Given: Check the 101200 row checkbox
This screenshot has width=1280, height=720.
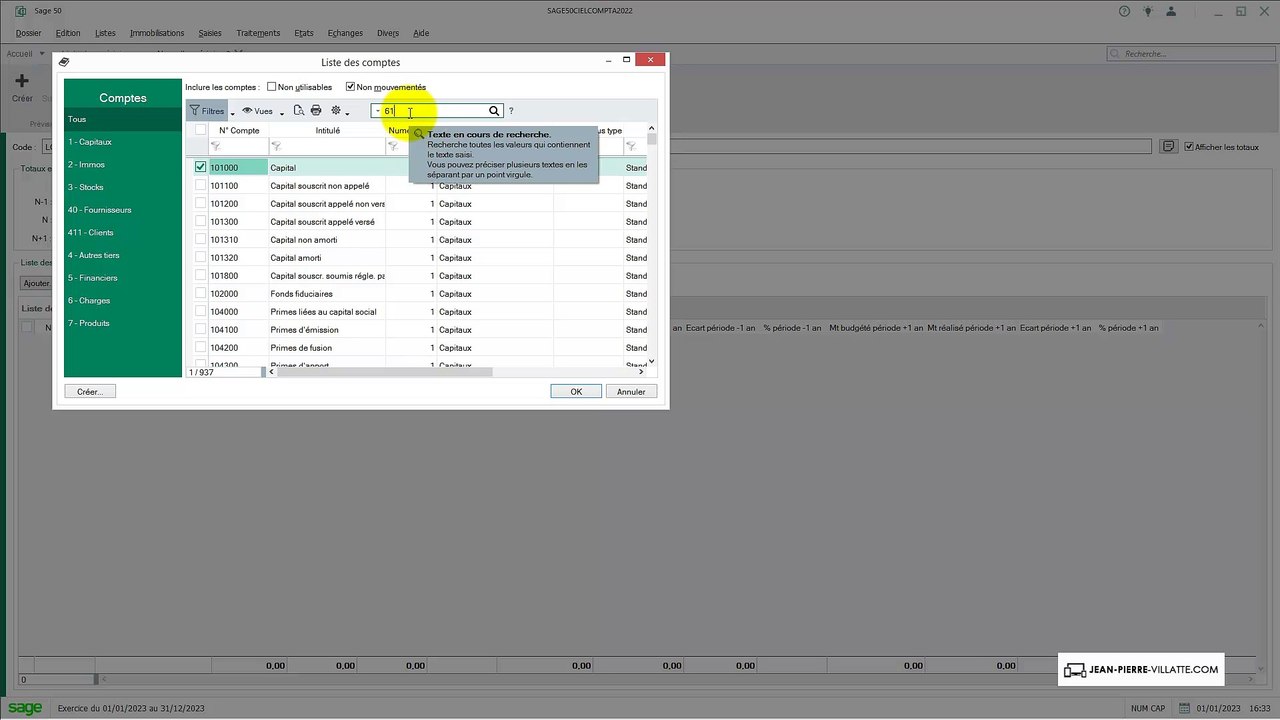Looking at the screenshot, I should [200, 203].
